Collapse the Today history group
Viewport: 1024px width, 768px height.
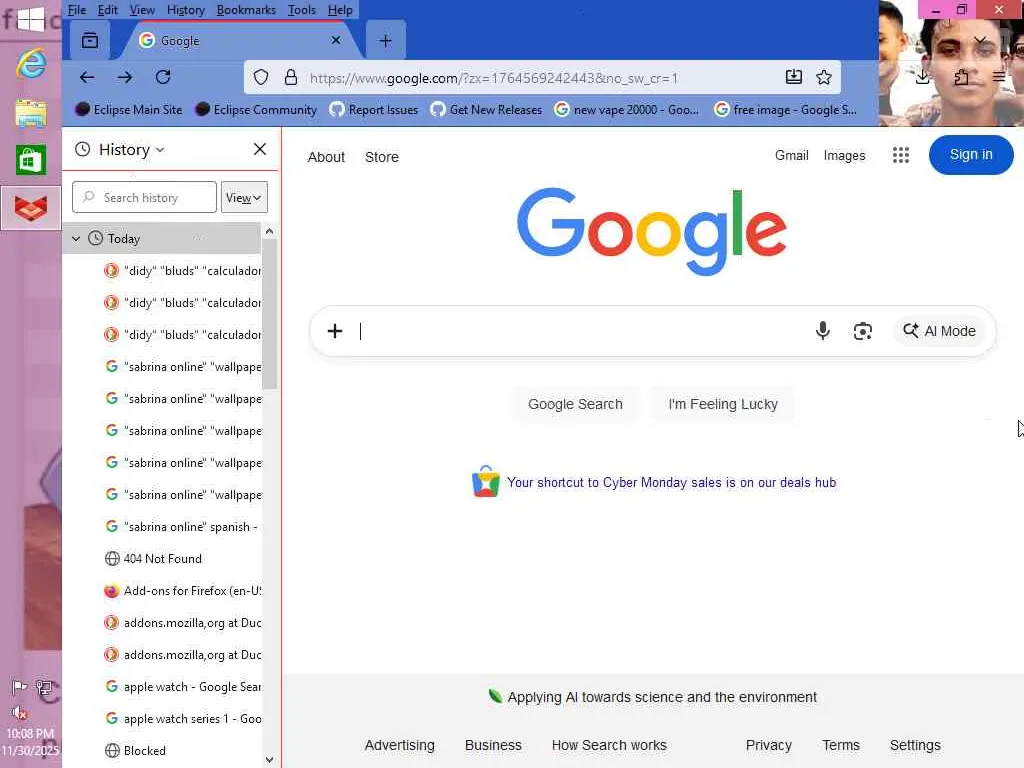coord(76,238)
